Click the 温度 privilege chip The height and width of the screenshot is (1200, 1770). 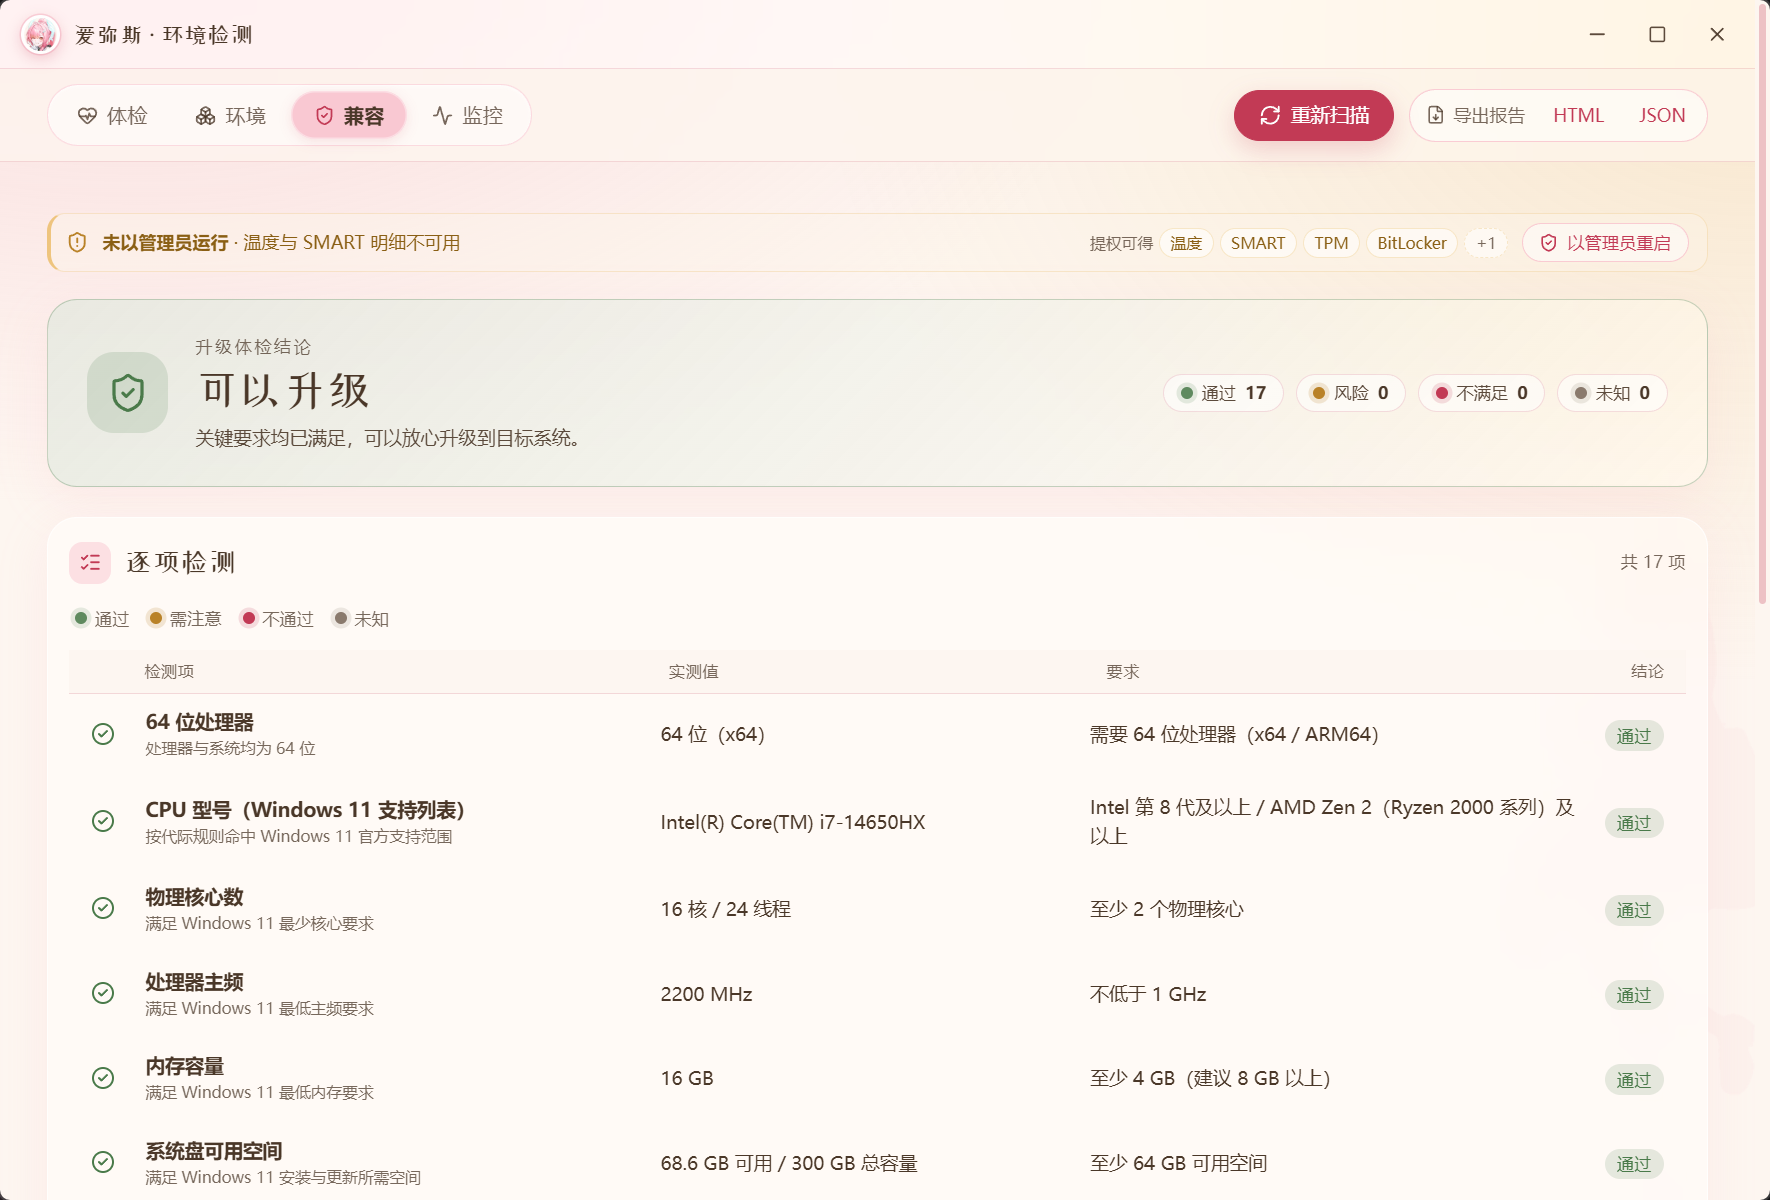[x=1186, y=243]
